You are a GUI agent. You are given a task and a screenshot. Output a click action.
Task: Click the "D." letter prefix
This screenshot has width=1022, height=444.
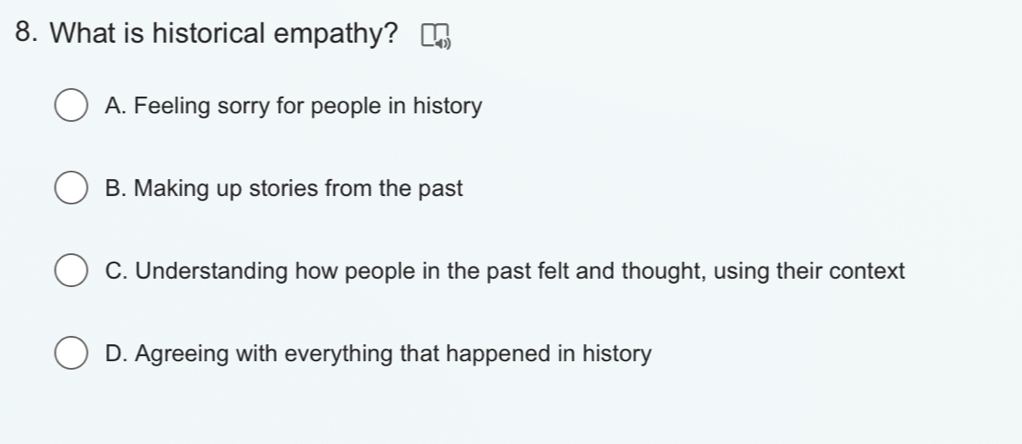tap(116, 353)
